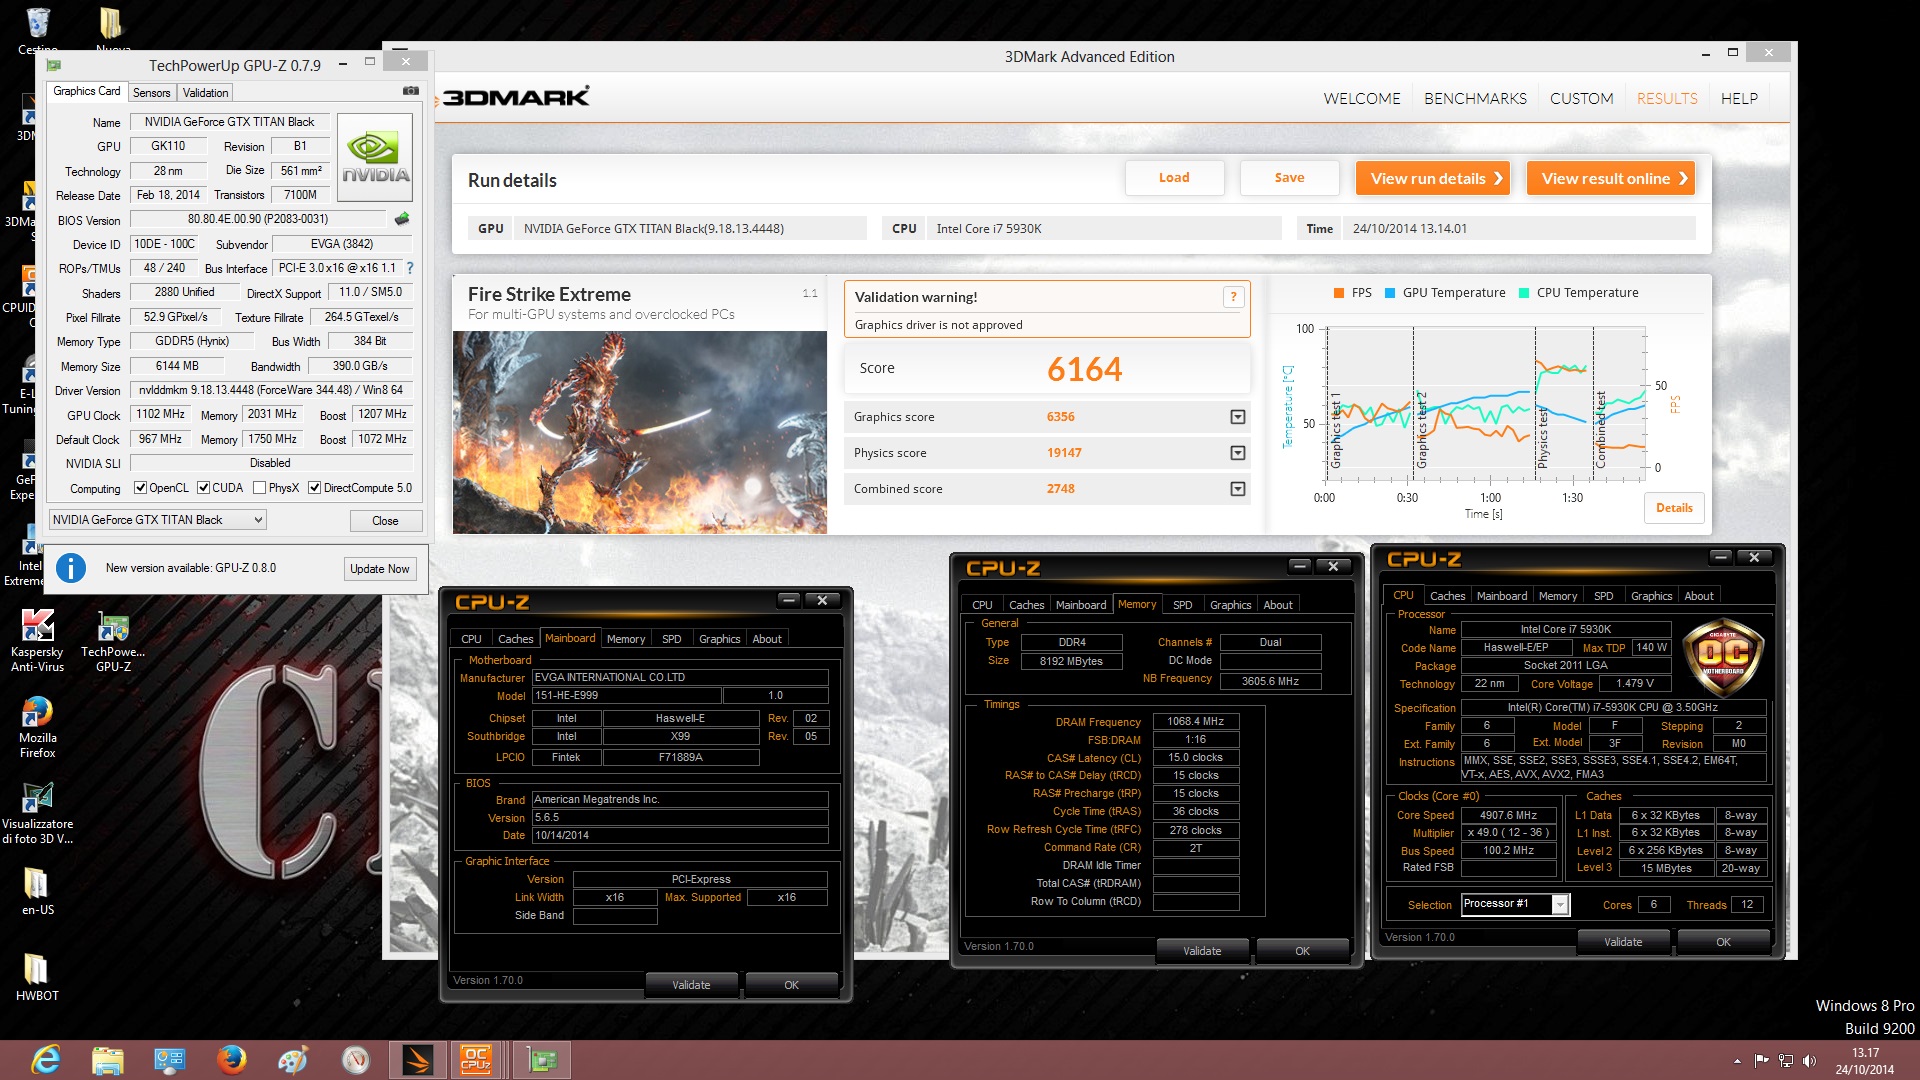Open the HWBOT folder on desktop
This screenshot has height=1080, width=1920.
pos(37,976)
